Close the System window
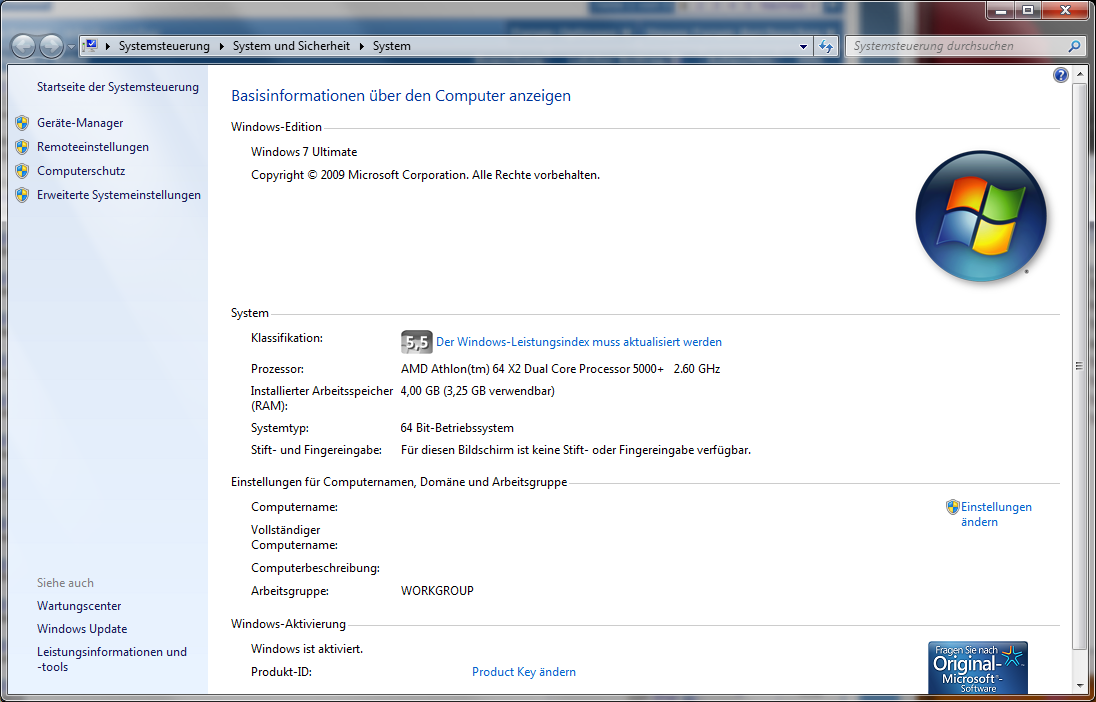Viewport: 1096px width, 702px height. [1065, 10]
